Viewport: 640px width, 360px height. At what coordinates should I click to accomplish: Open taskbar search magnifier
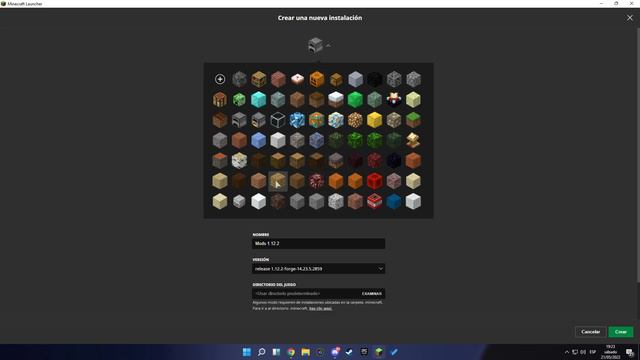[x=262, y=352]
